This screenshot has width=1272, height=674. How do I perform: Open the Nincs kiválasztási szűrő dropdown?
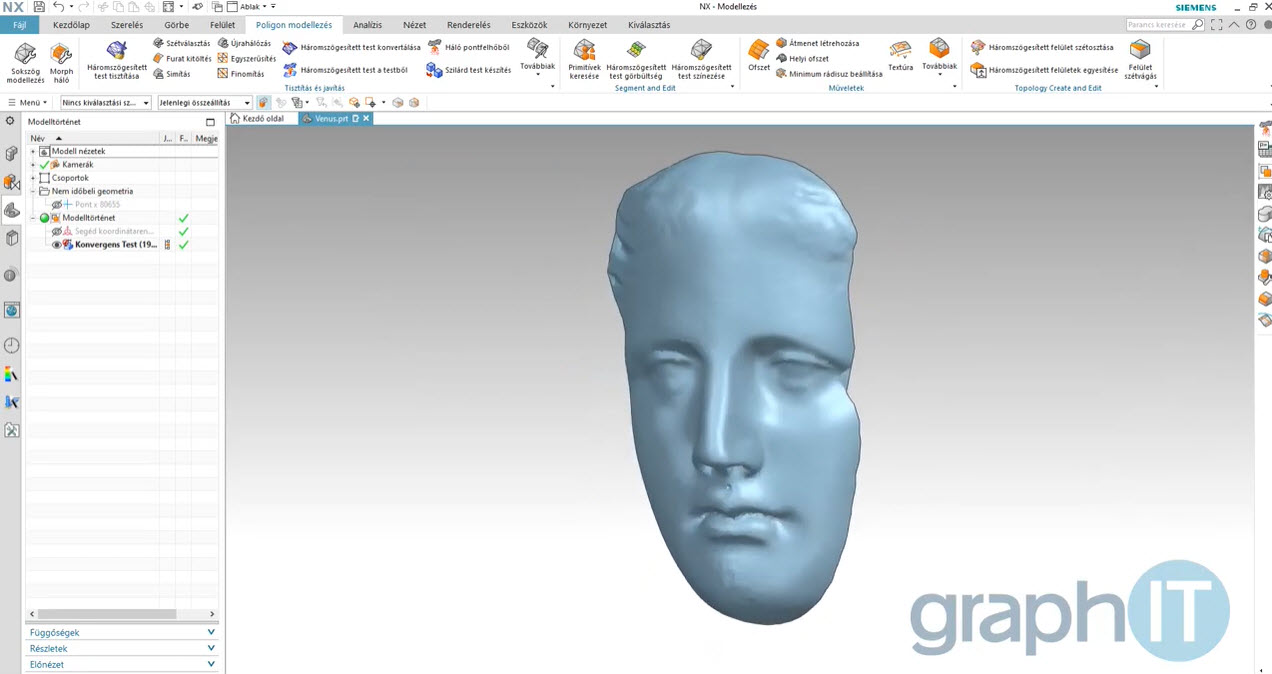pyautogui.click(x=105, y=103)
